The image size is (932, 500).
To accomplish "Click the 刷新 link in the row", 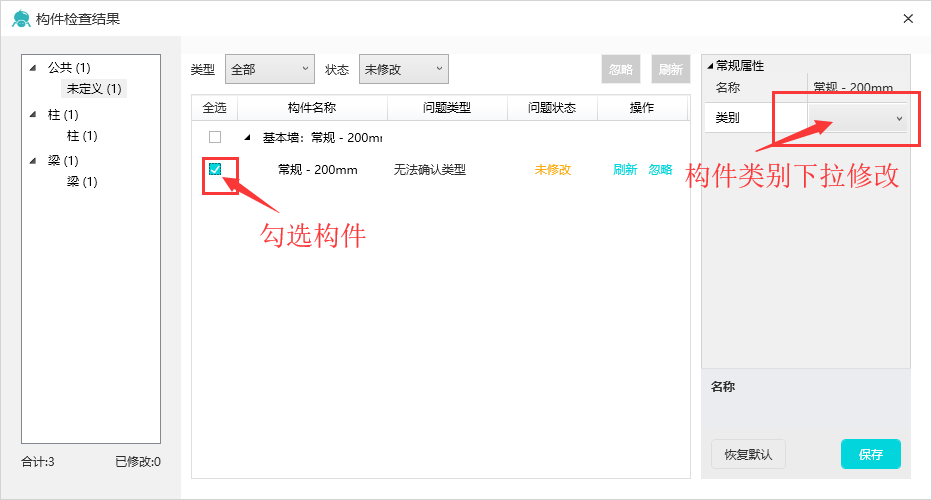I will (625, 169).
